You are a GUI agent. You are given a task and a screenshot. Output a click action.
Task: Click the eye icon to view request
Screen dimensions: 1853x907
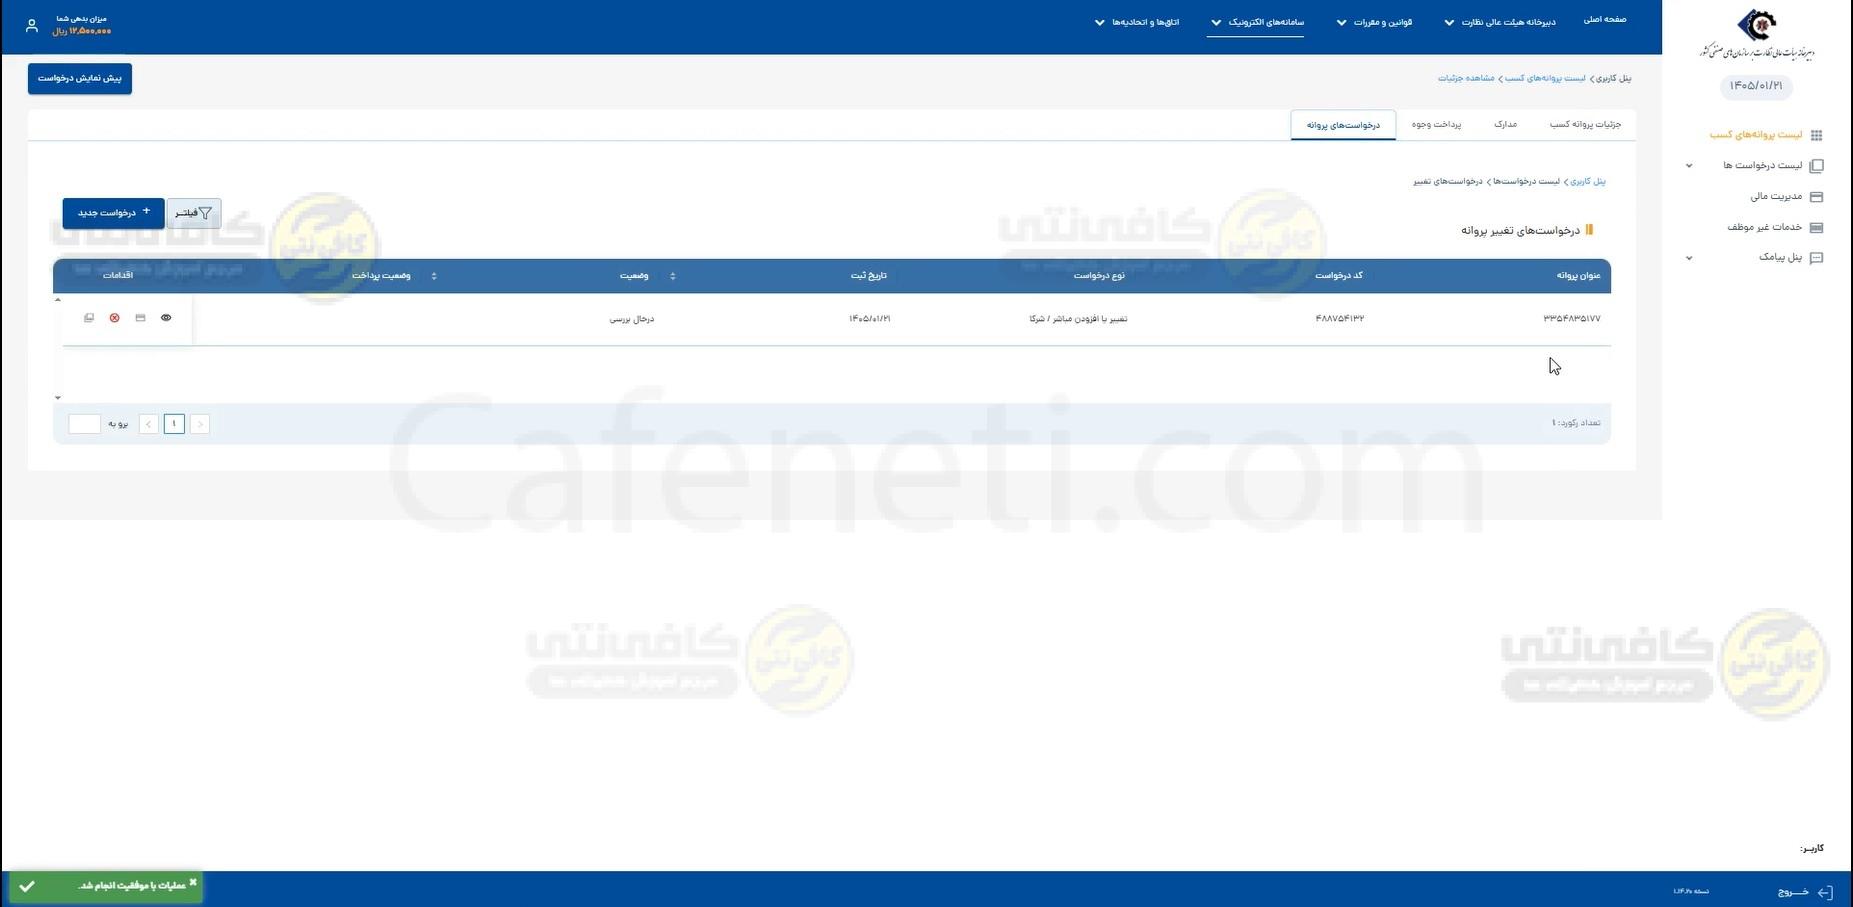click(166, 318)
